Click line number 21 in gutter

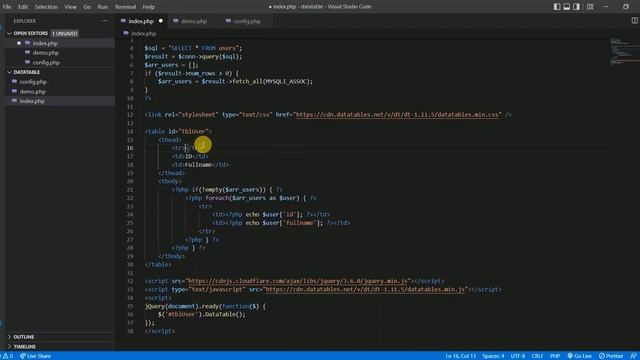[130, 190]
